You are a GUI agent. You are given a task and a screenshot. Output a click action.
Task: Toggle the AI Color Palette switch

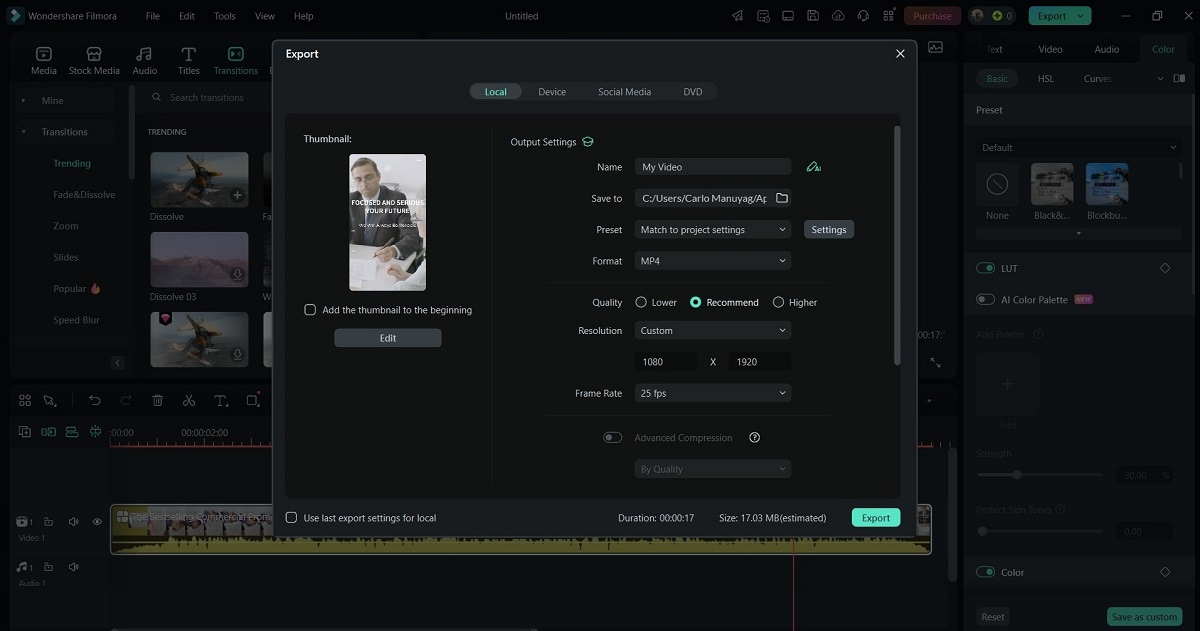click(x=986, y=300)
